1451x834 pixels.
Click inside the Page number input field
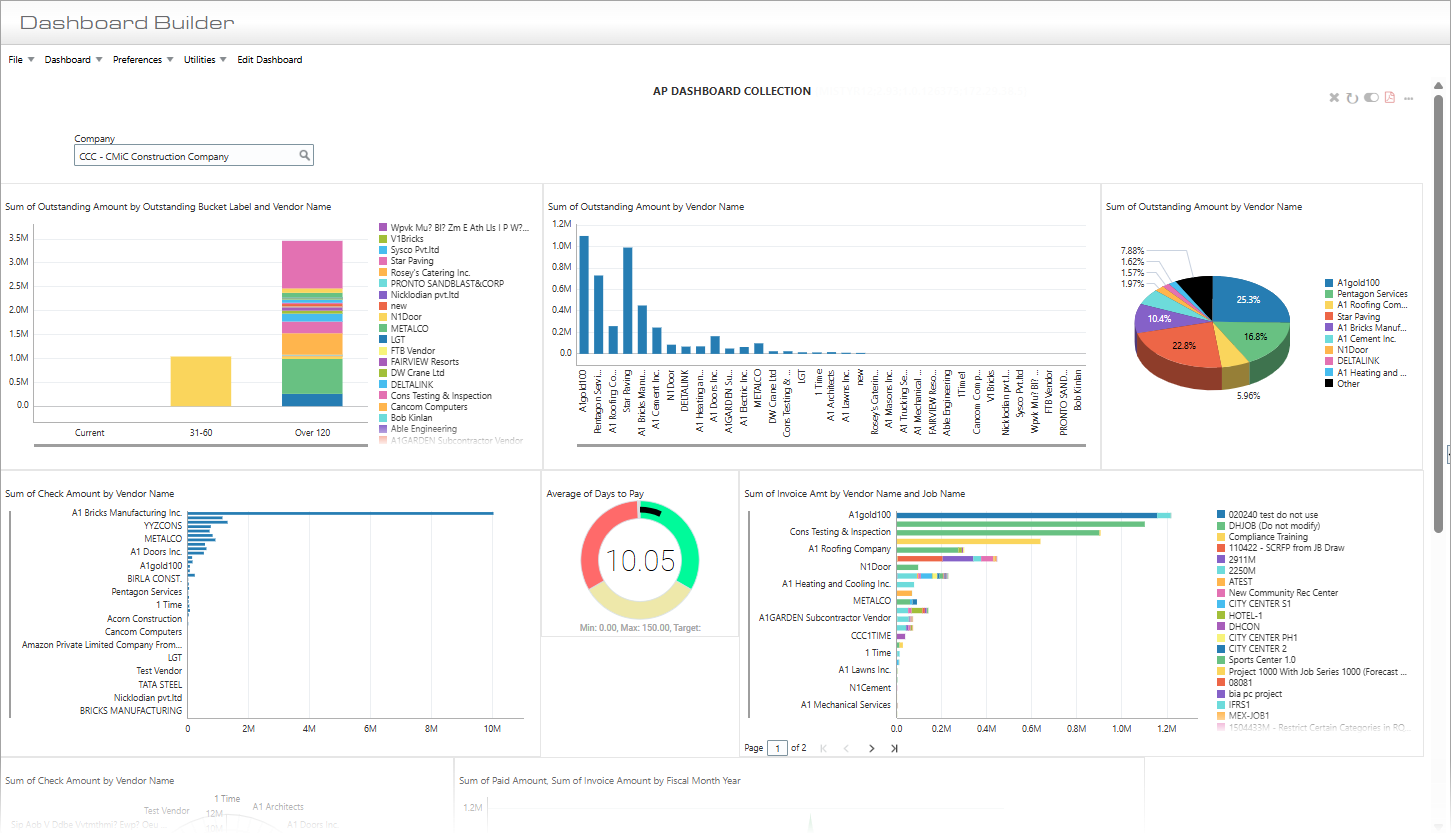coord(777,747)
